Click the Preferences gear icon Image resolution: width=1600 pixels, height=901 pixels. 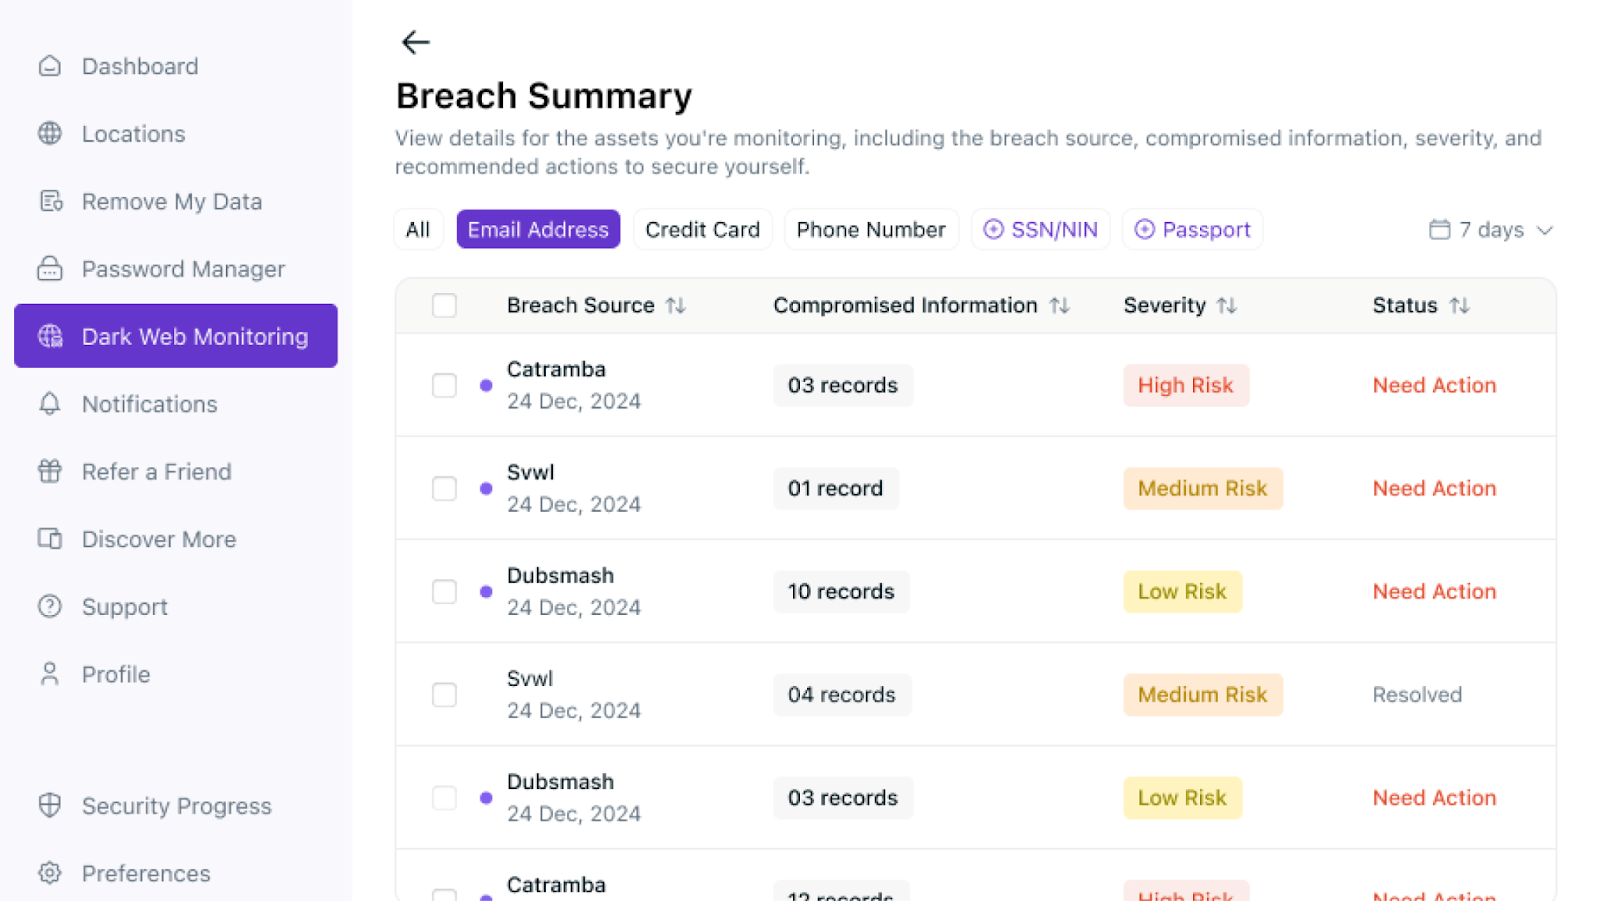click(50, 873)
